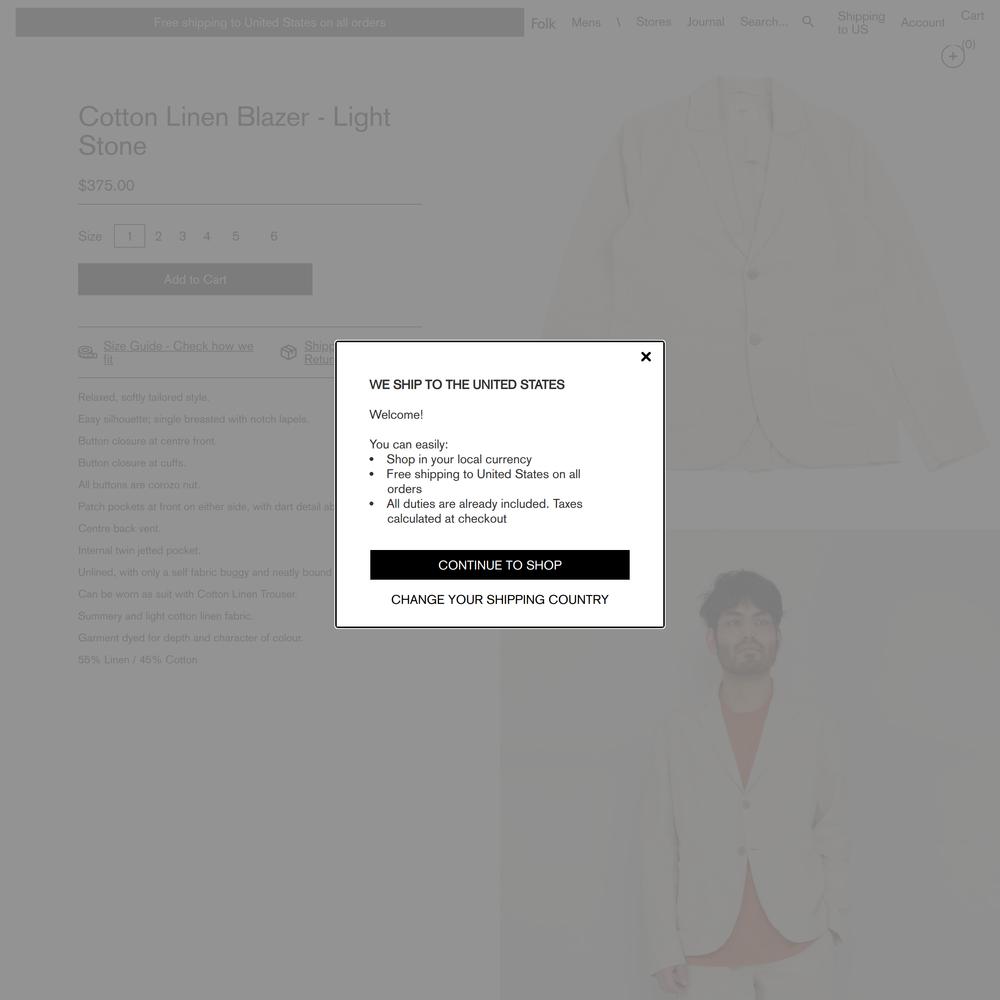Open the Account page
The width and height of the screenshot is (1000, 1000).
coord(922,22)
